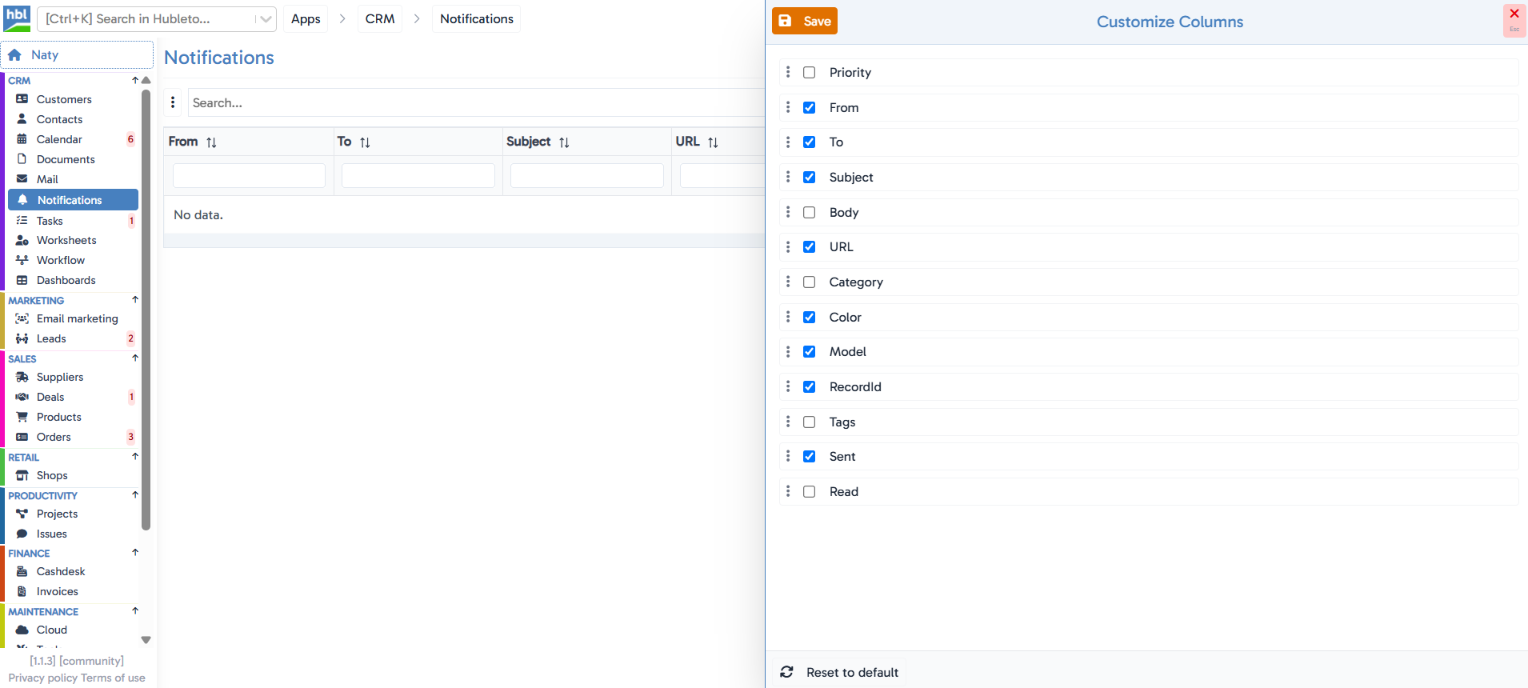This screenshot has height=688, width=1528.
Task: Click the Projects icon in Productivity
Action: [x=22, y=514]
